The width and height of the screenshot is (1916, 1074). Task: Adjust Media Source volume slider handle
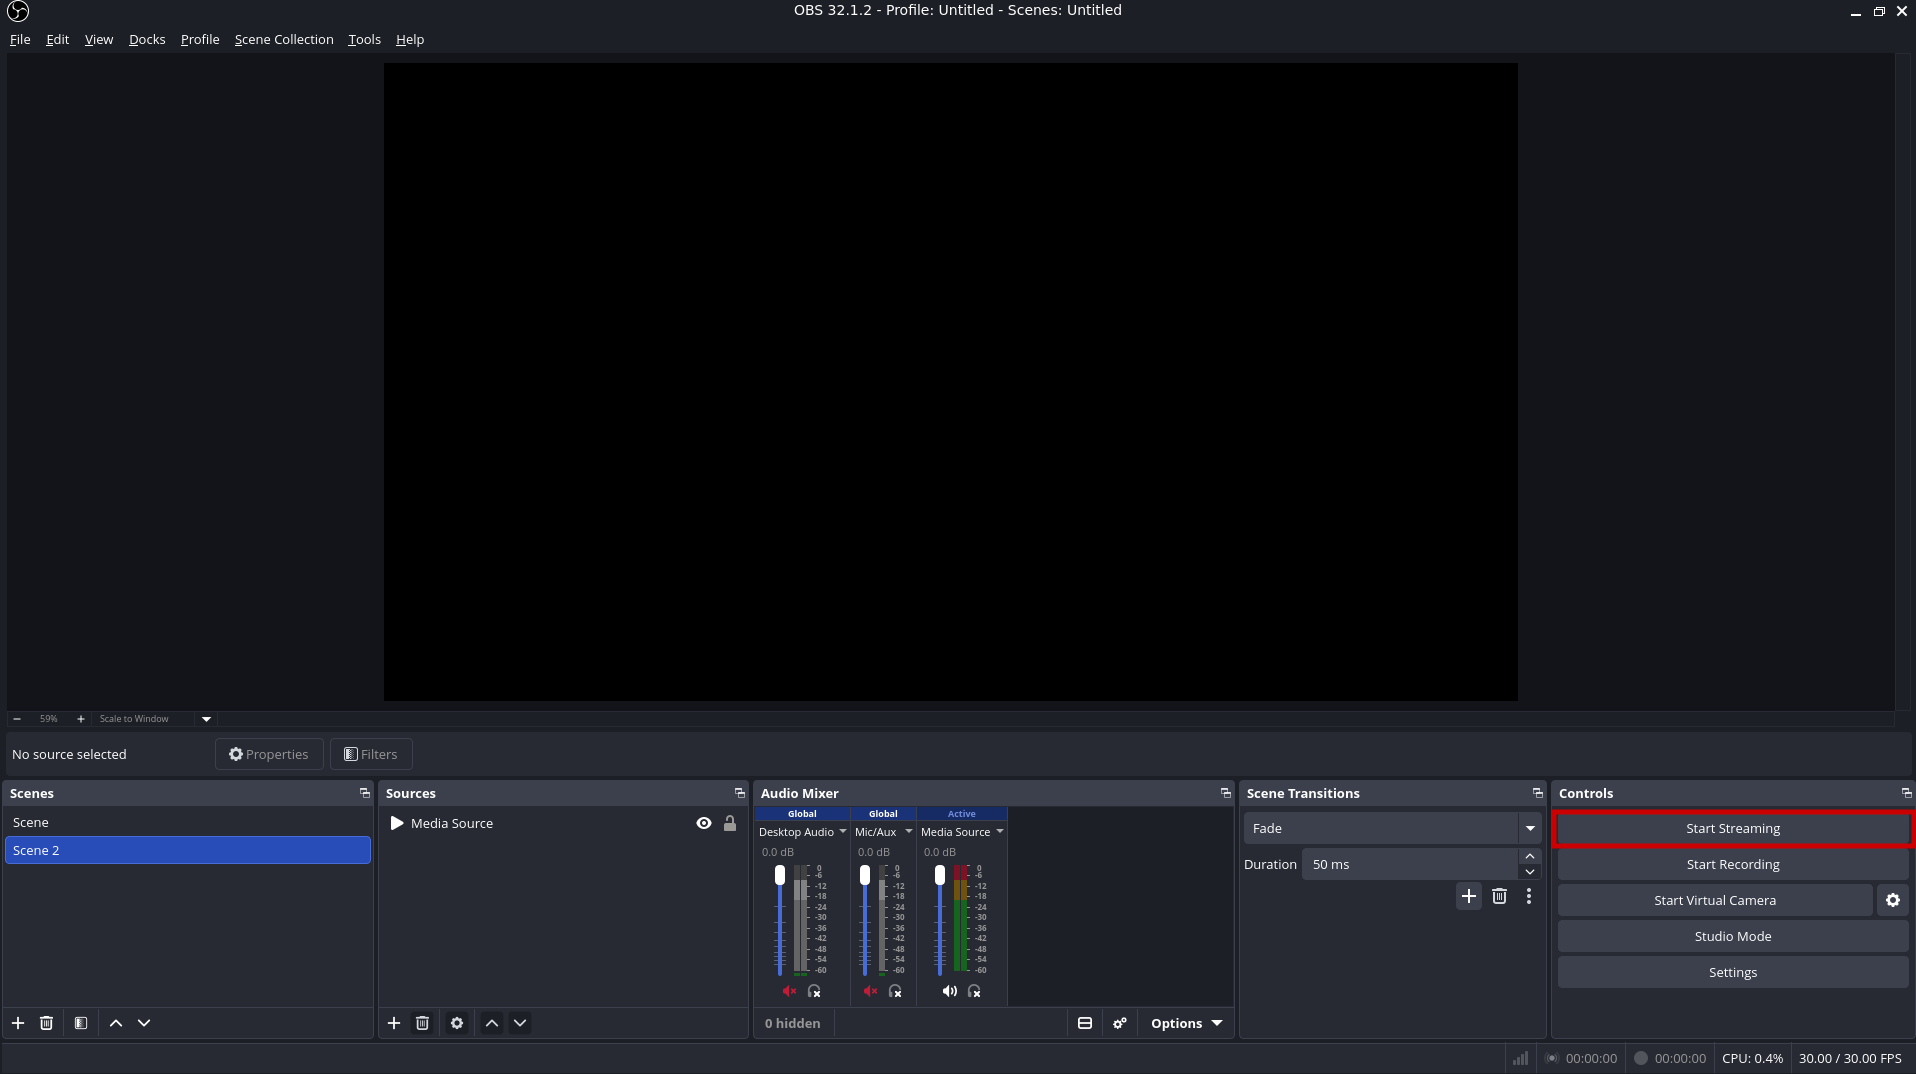940,875
